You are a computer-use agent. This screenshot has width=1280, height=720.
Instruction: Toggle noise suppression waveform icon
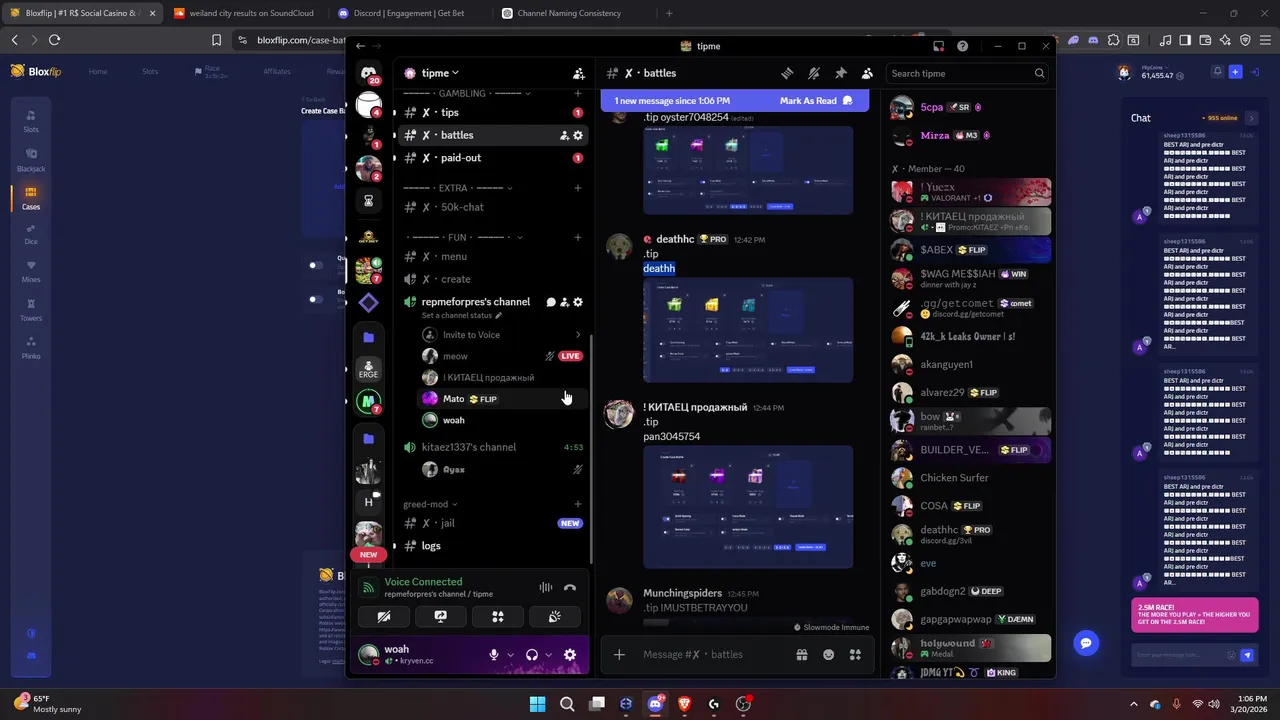point(546,588)
